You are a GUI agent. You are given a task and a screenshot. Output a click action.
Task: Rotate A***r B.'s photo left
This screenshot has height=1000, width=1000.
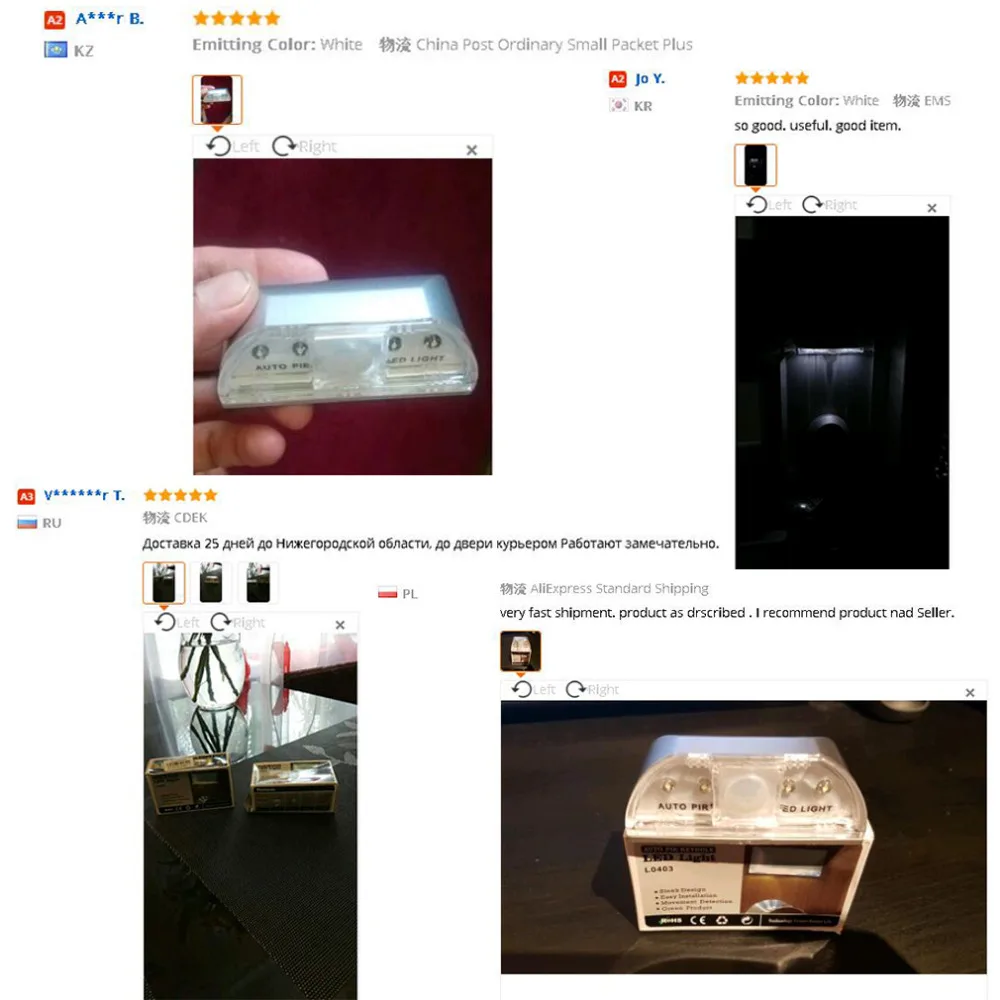[x=233, y=146]
